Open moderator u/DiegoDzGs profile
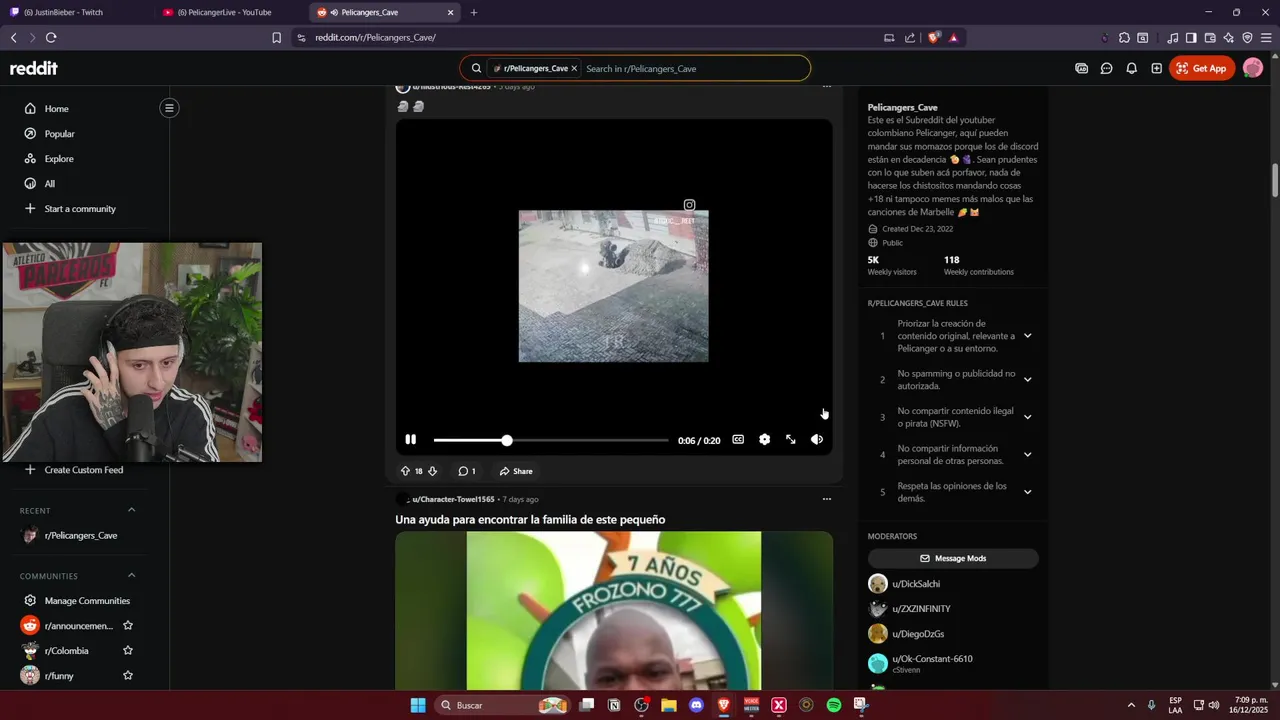The height and width of the screenshot is (720, 1280). tap(918, 634)
